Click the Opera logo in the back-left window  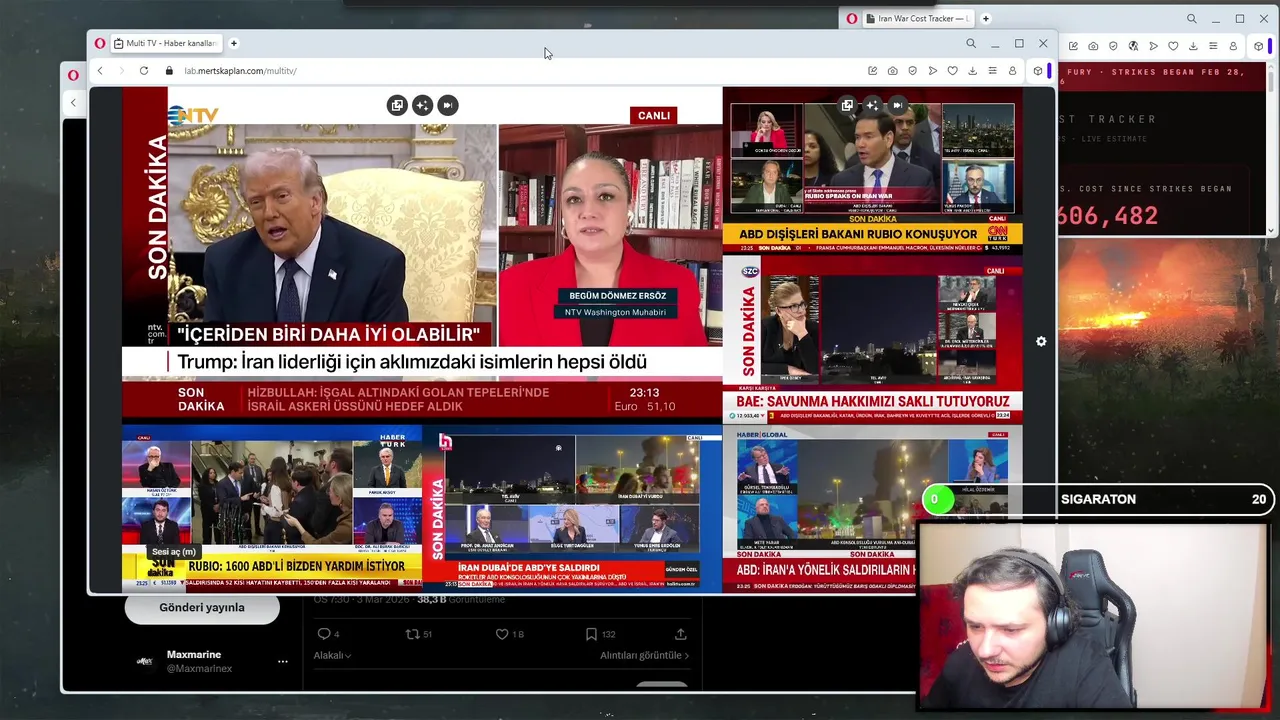[74, 75]
